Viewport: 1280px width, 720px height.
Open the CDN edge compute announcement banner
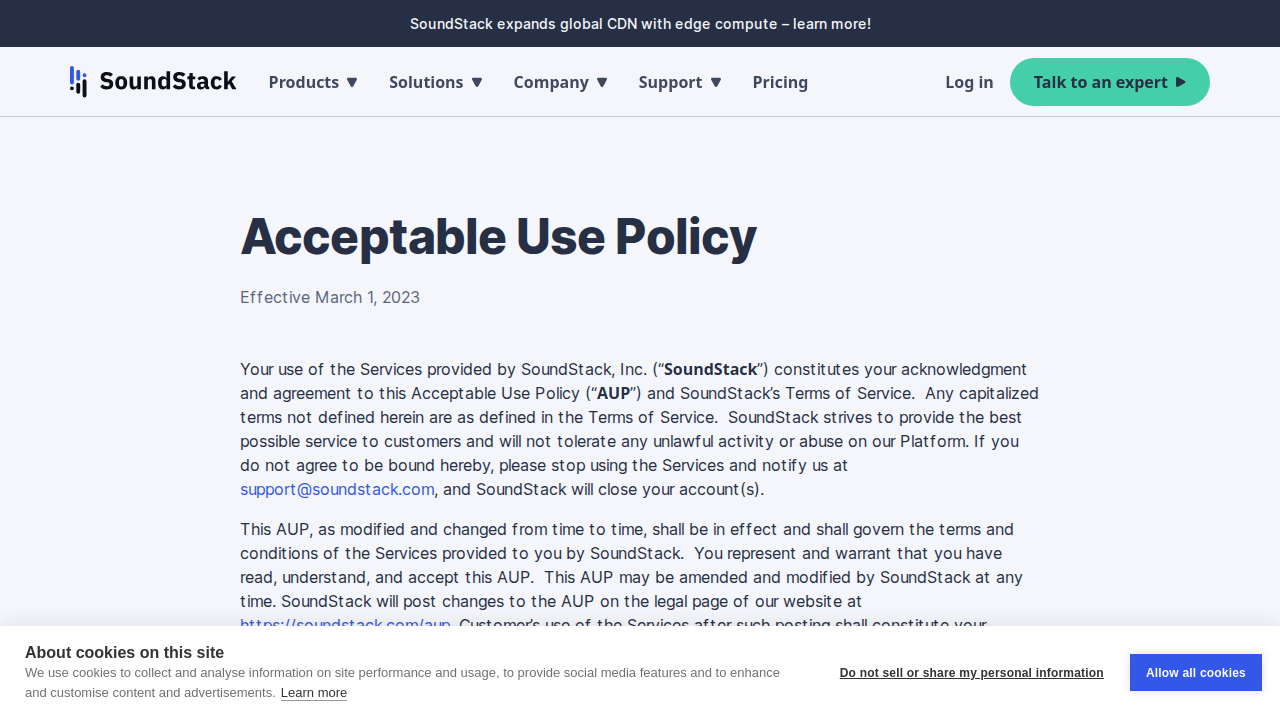640,24
